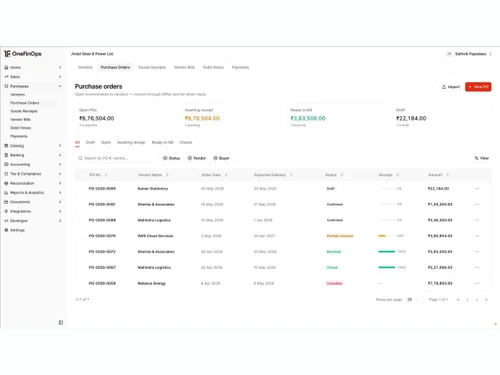Collapse the sidebar with the panel icon
500x375 pixels.
(x=61, y=322)
